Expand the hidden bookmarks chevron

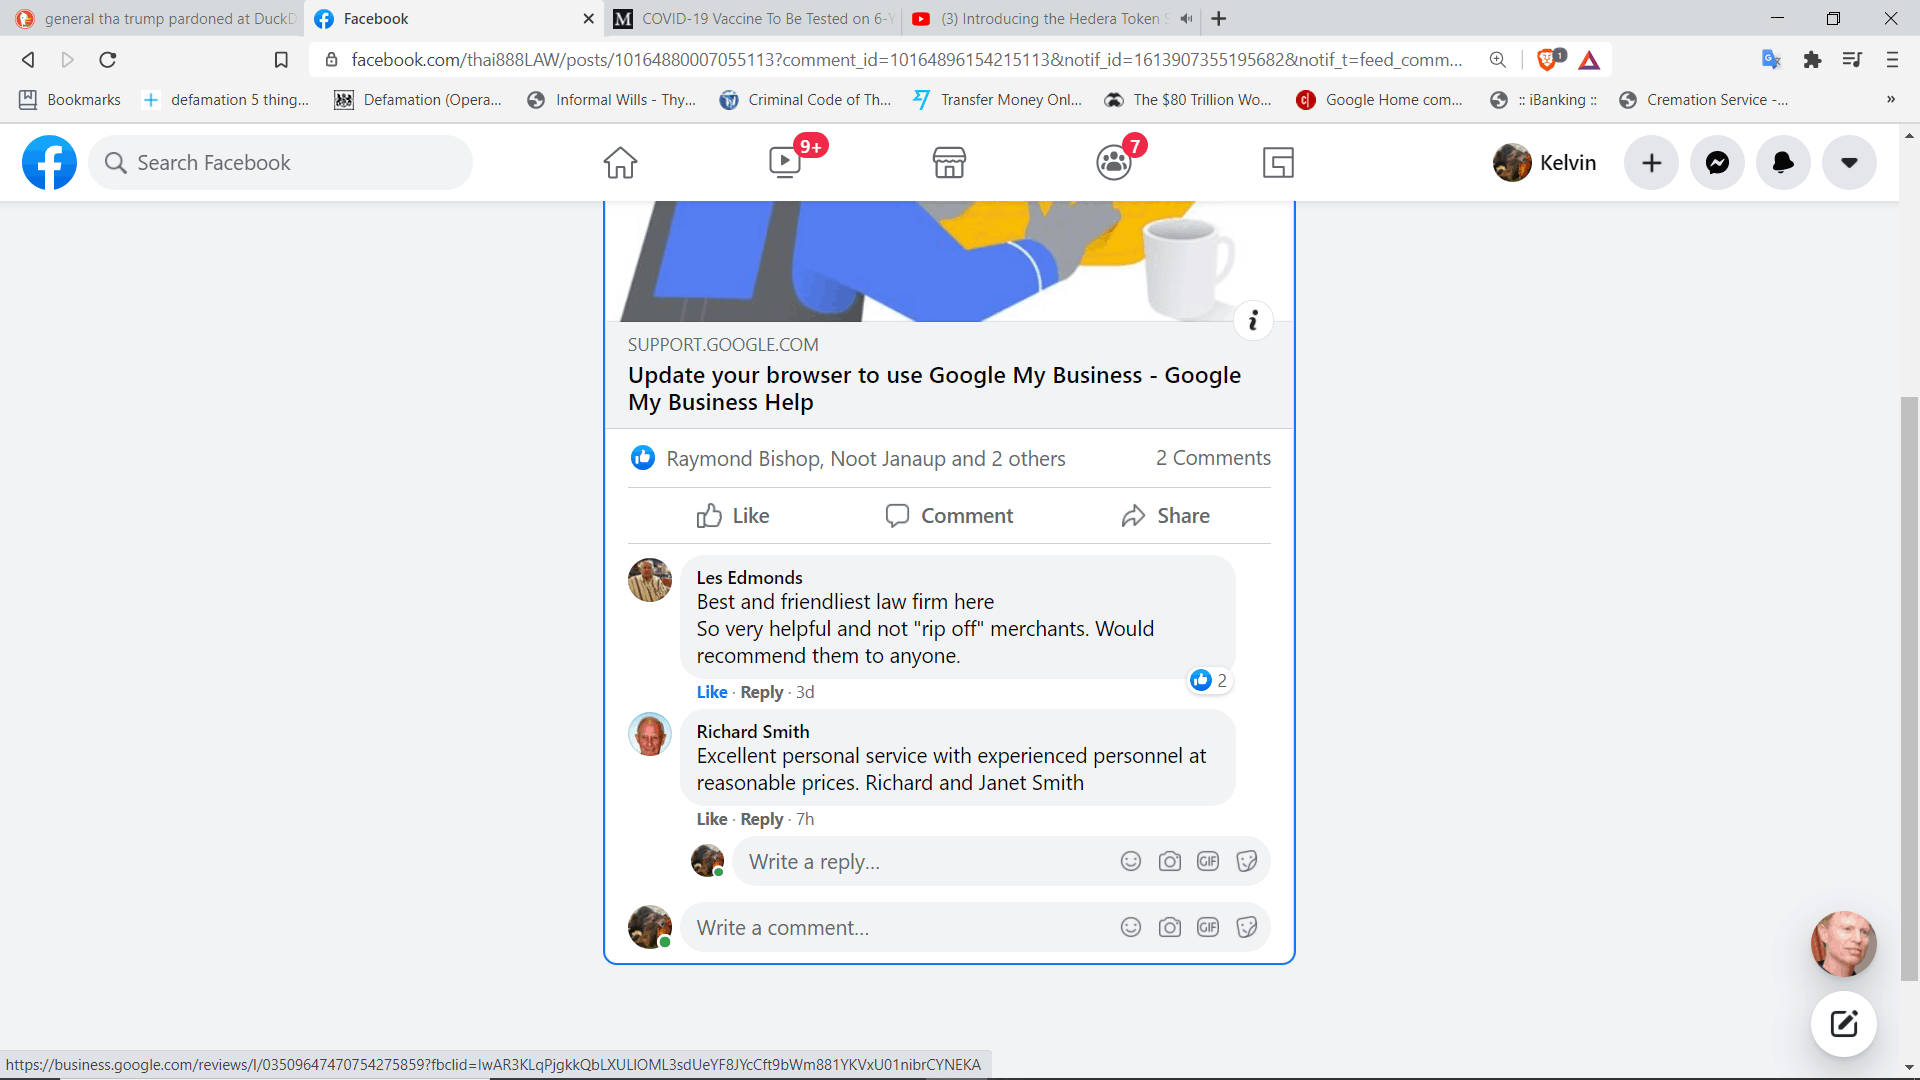(x=1890, y=99)
